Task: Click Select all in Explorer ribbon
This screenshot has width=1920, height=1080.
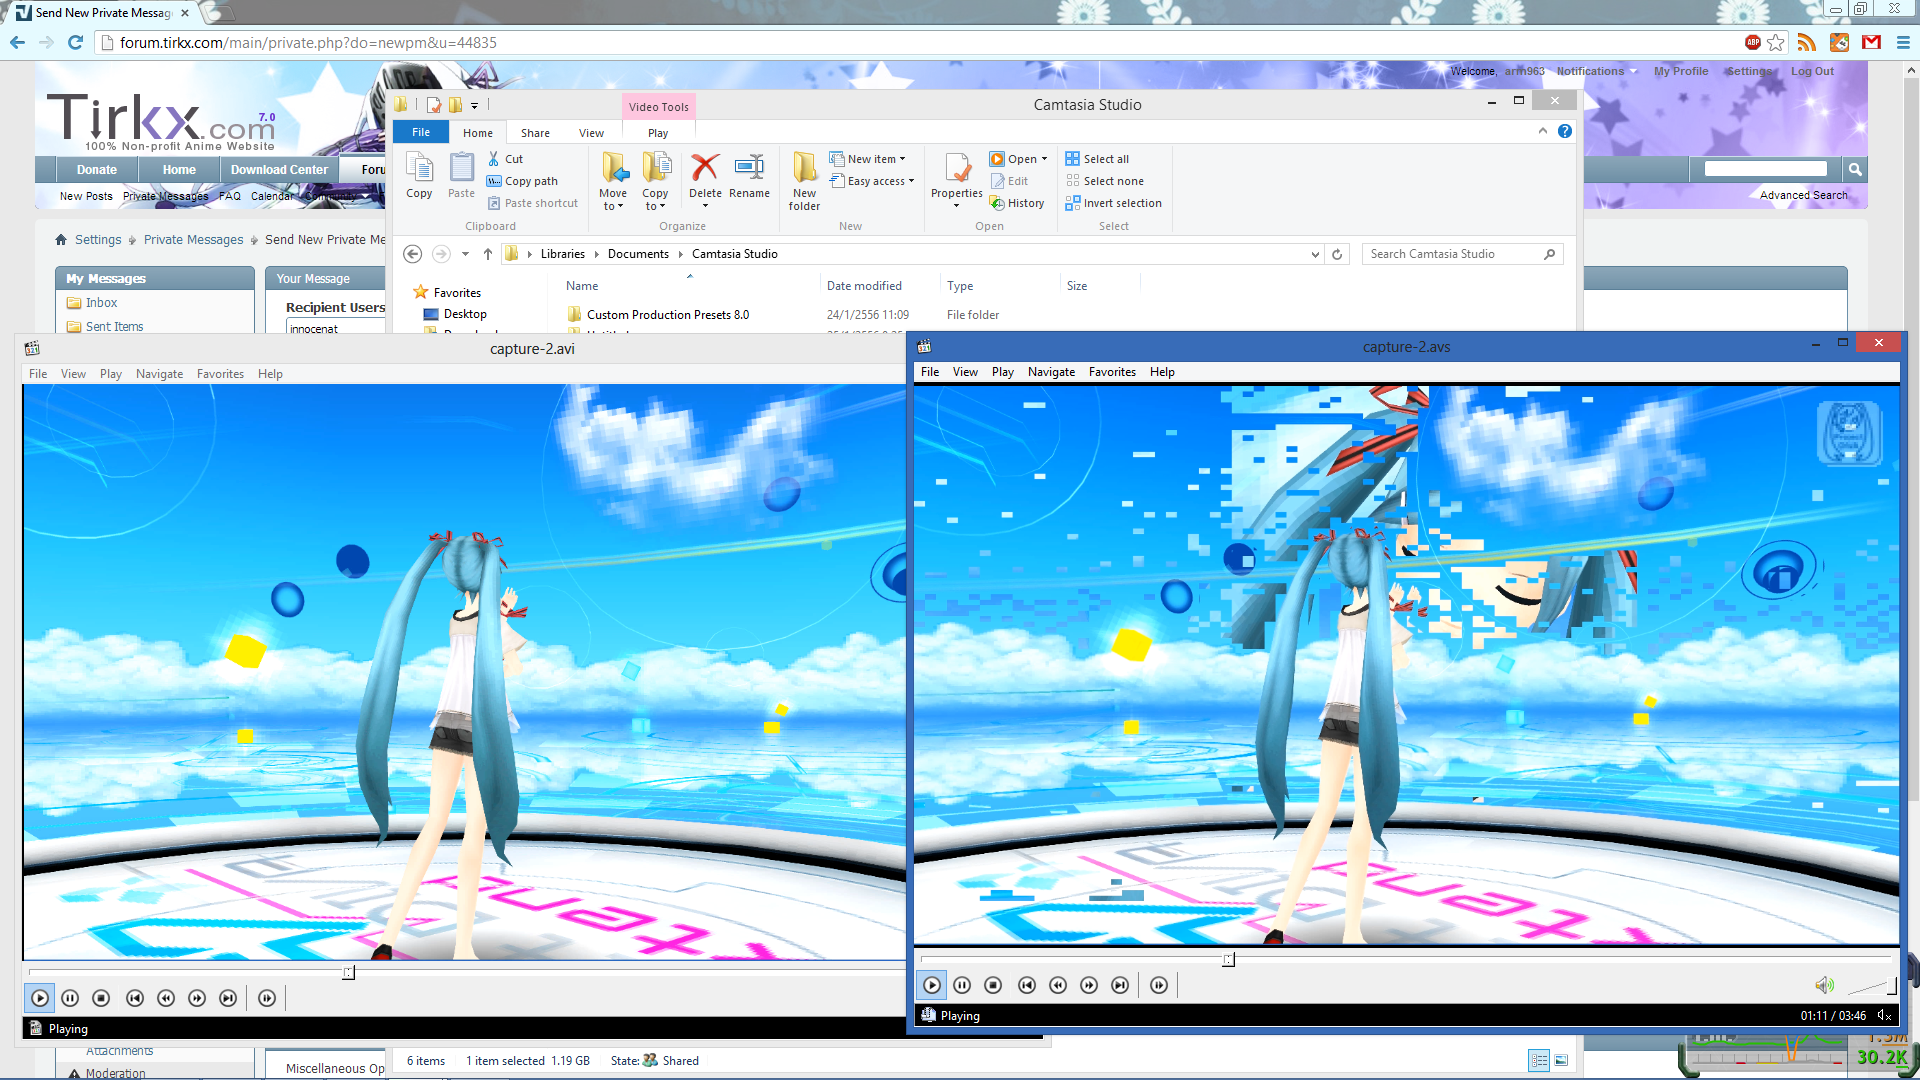Action: [1105, 159]
